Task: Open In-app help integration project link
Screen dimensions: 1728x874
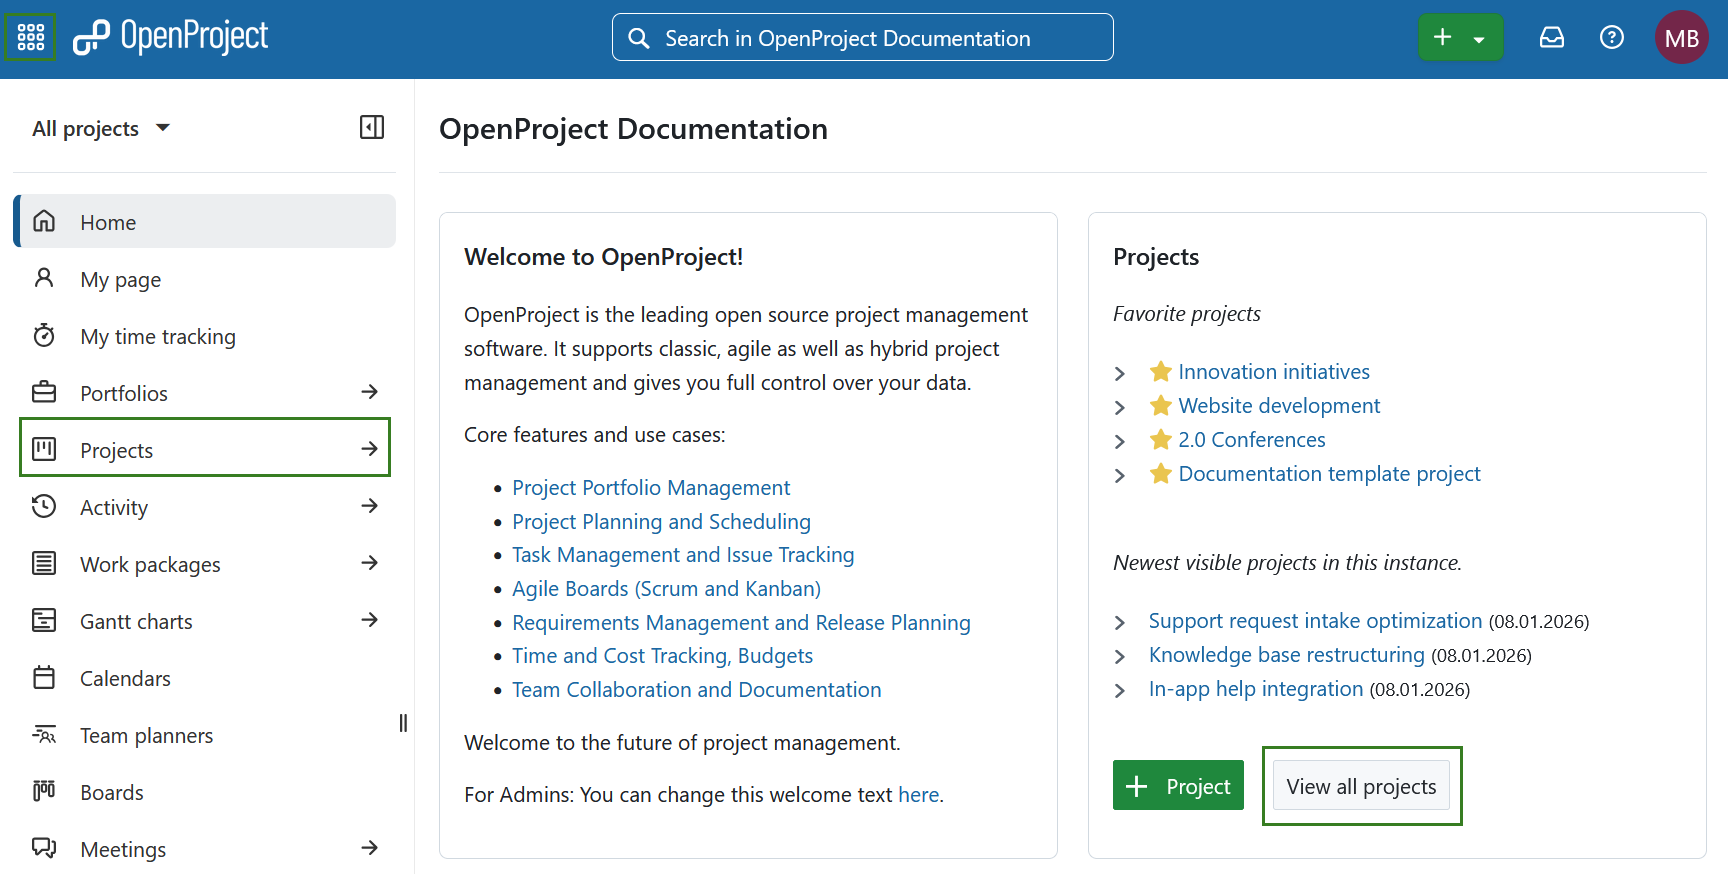Action: pyautogui.click(x=1256, y=688)
